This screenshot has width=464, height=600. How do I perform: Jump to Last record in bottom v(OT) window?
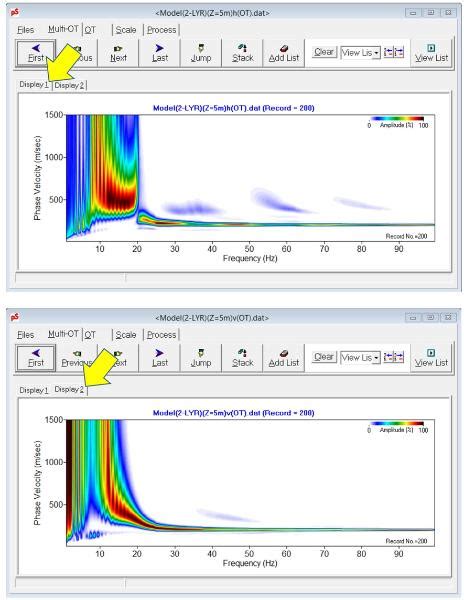coord(160,358)
